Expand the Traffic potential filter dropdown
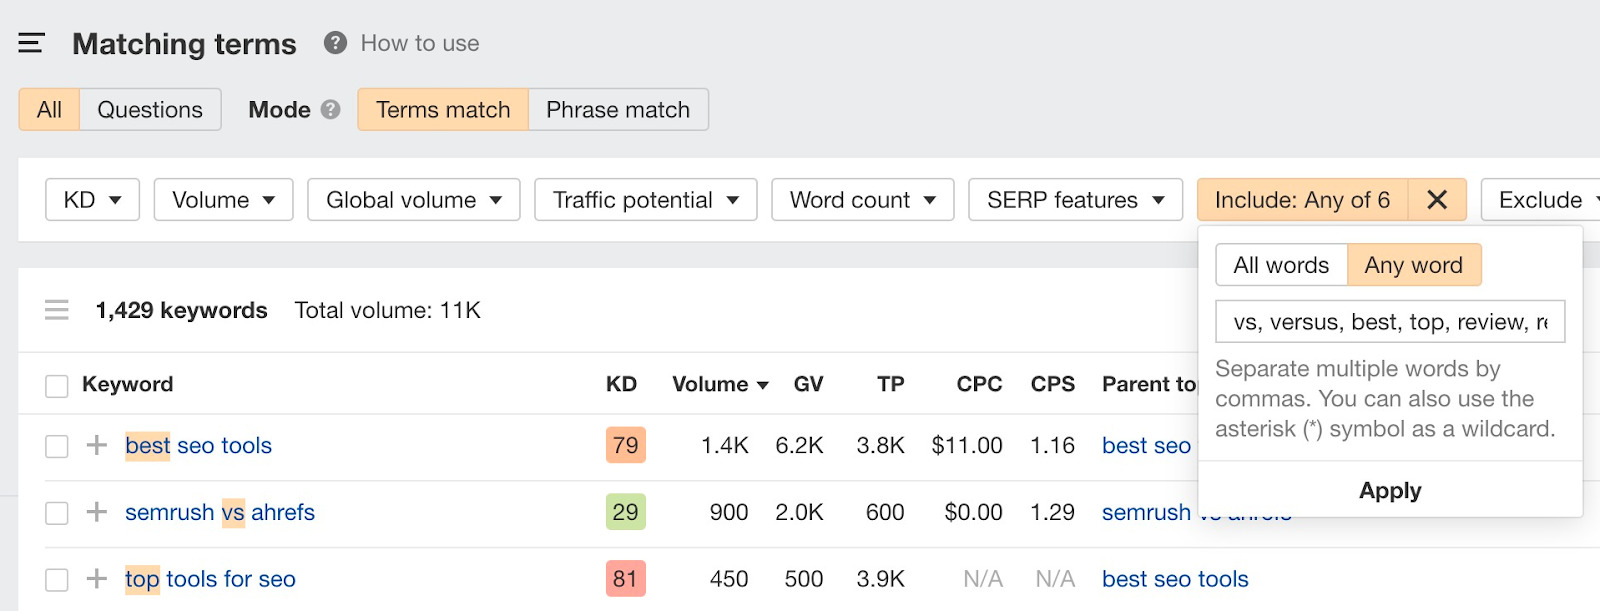This screenshot has height=611, width=1600. click(x=645, y=200)
